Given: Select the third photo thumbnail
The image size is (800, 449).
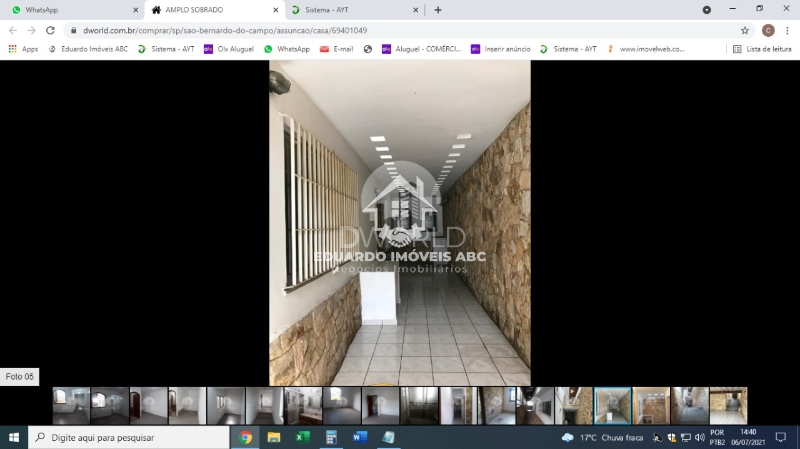Looking at the screenshot, I should coord(148,406).
